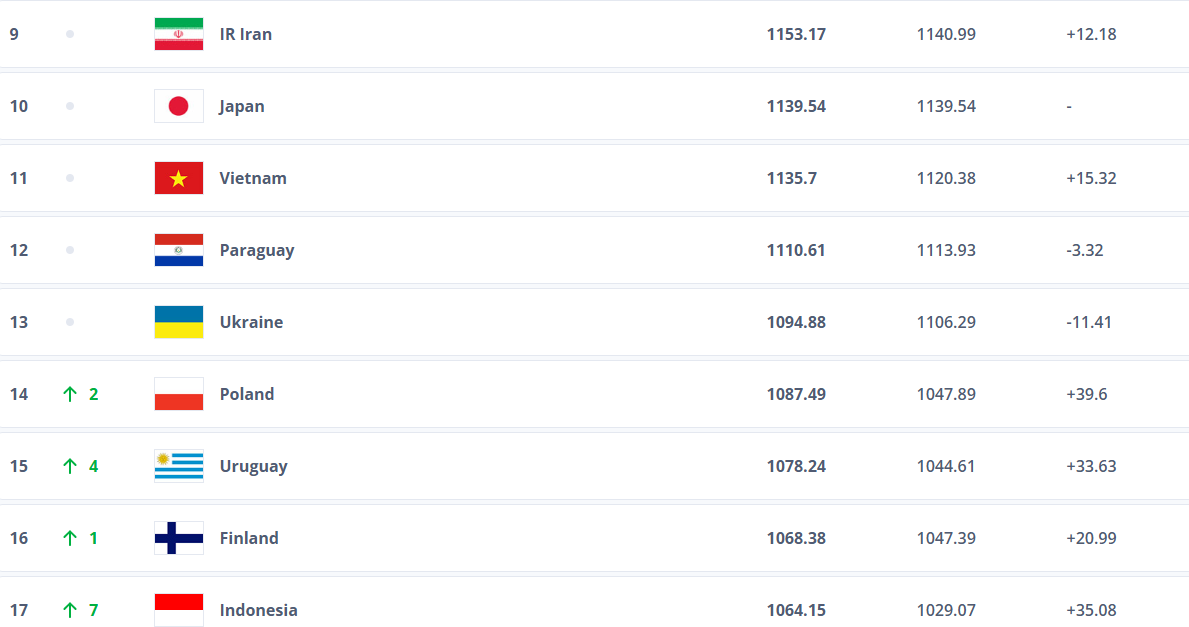Click rank number 13 for Ukraine
This screenshot has width=1189, height=627.
click(x=19, y=322)
